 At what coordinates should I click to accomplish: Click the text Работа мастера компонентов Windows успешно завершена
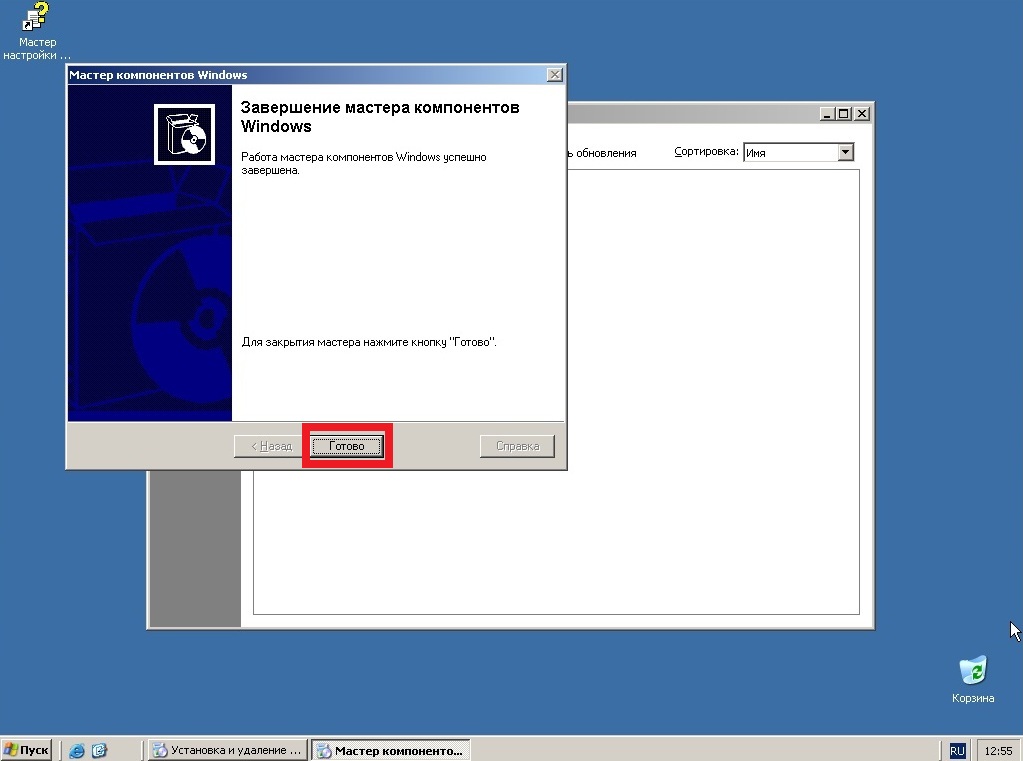[x=363, y=163]
